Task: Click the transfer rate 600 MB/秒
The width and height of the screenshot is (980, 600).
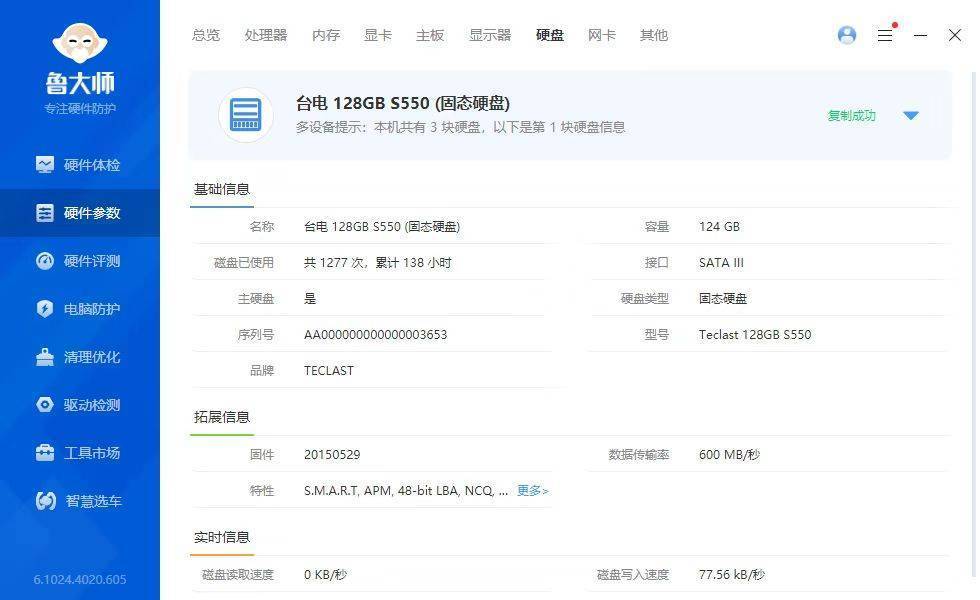Action: (729, 454)
